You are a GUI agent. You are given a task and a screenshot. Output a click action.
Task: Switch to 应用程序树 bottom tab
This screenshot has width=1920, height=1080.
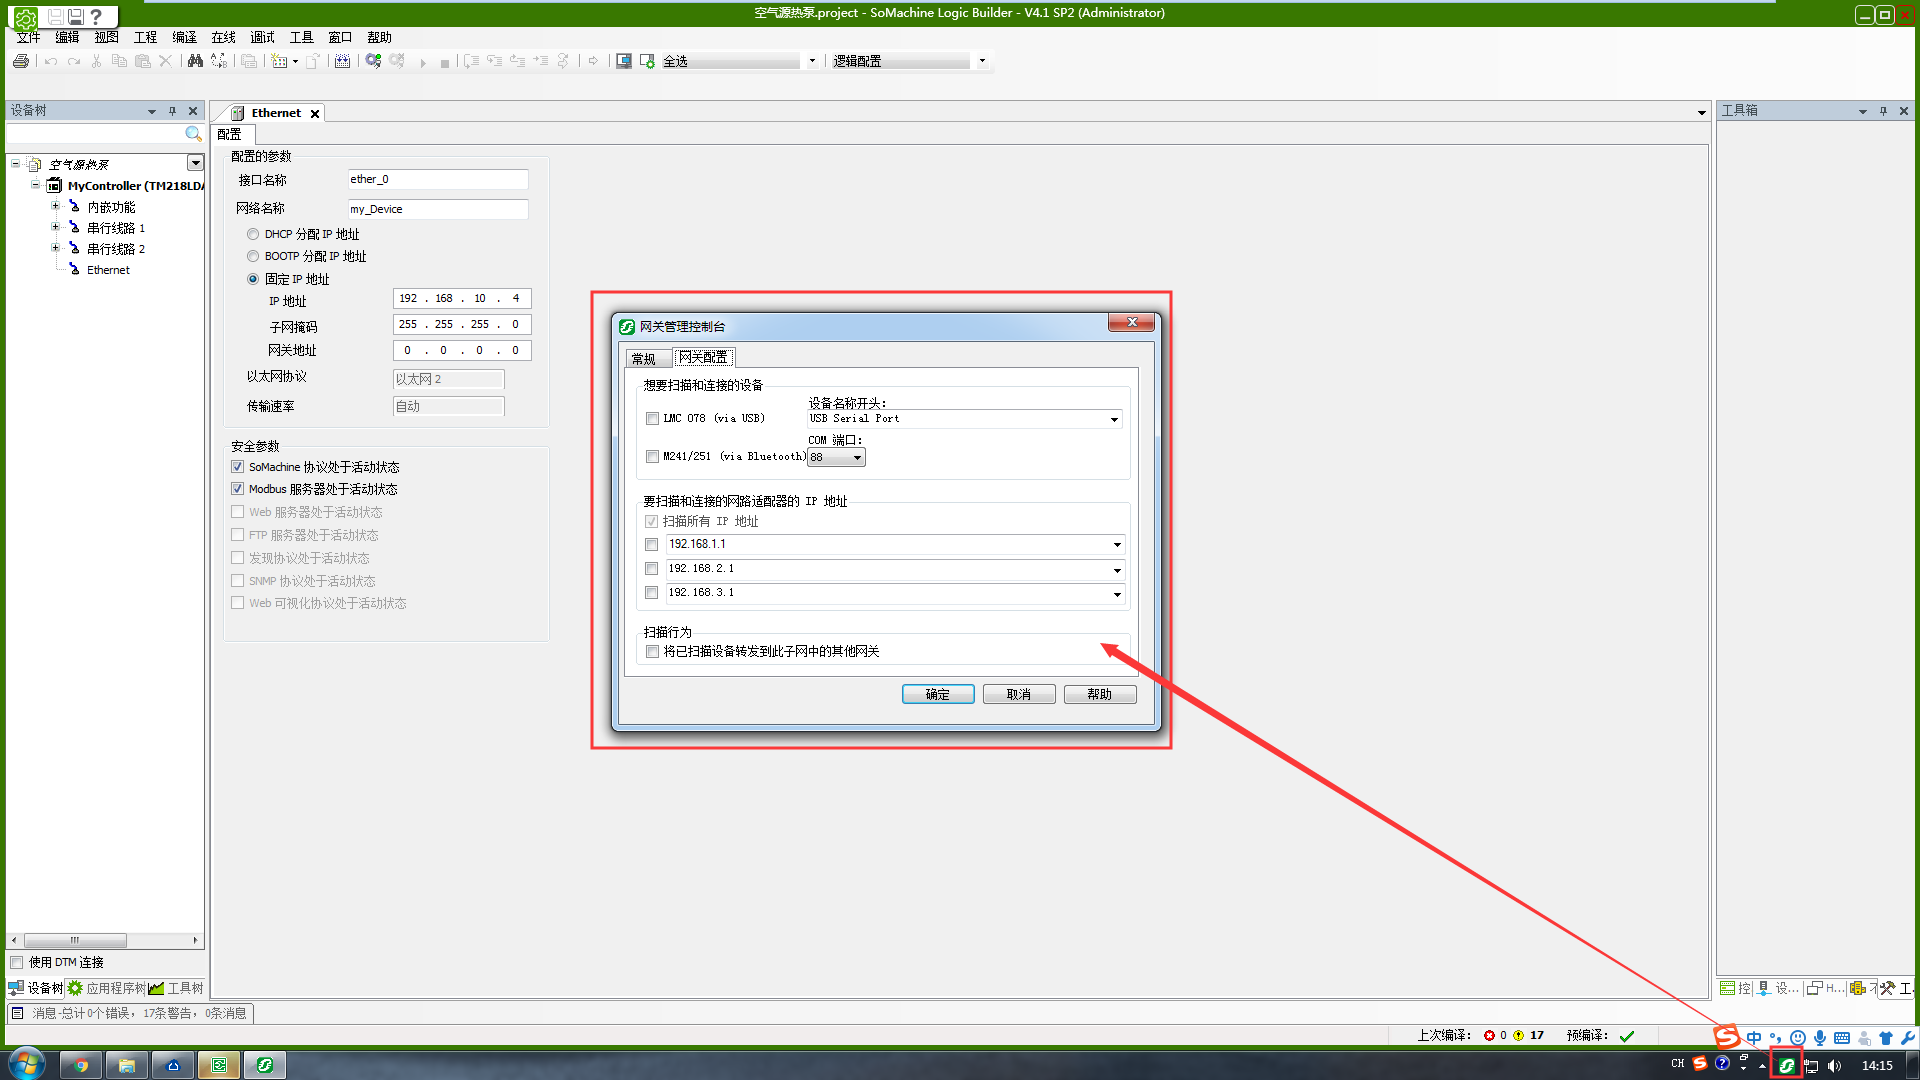point(107,988)
